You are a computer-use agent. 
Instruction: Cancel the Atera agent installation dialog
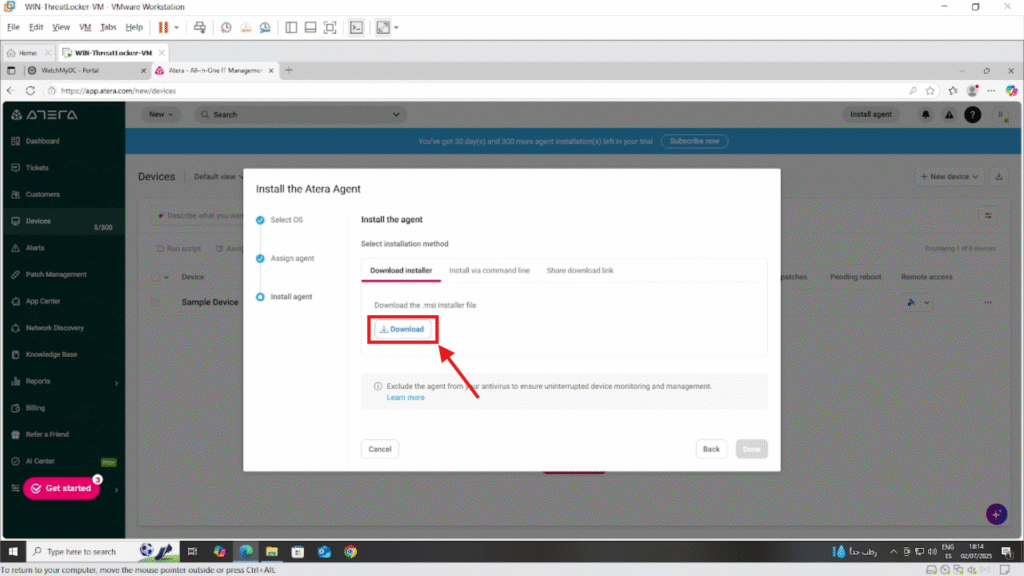(x=379, y=449)
